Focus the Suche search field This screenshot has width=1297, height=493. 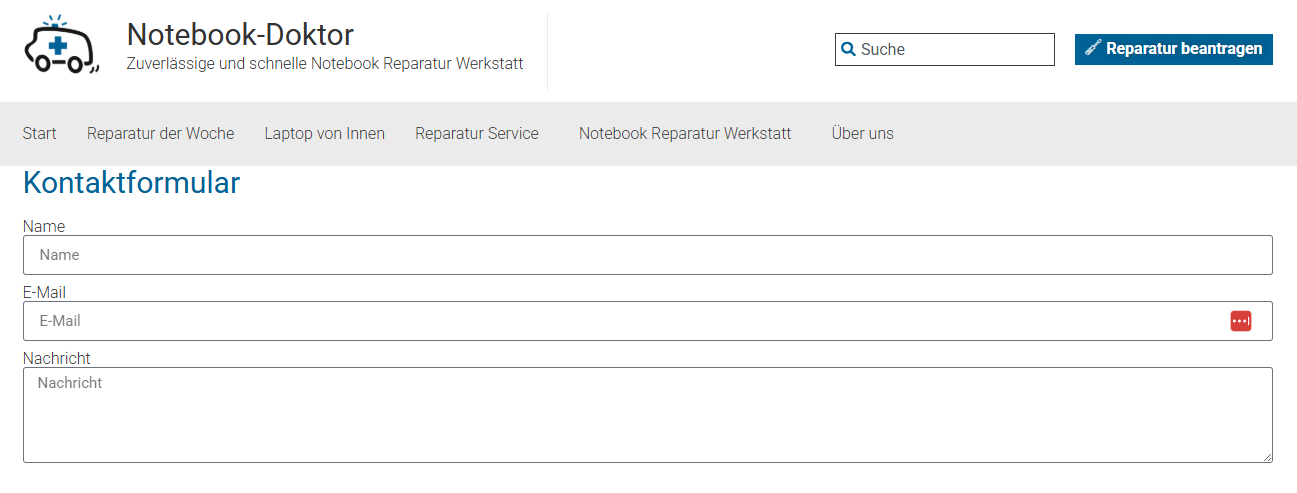[952, 49]
